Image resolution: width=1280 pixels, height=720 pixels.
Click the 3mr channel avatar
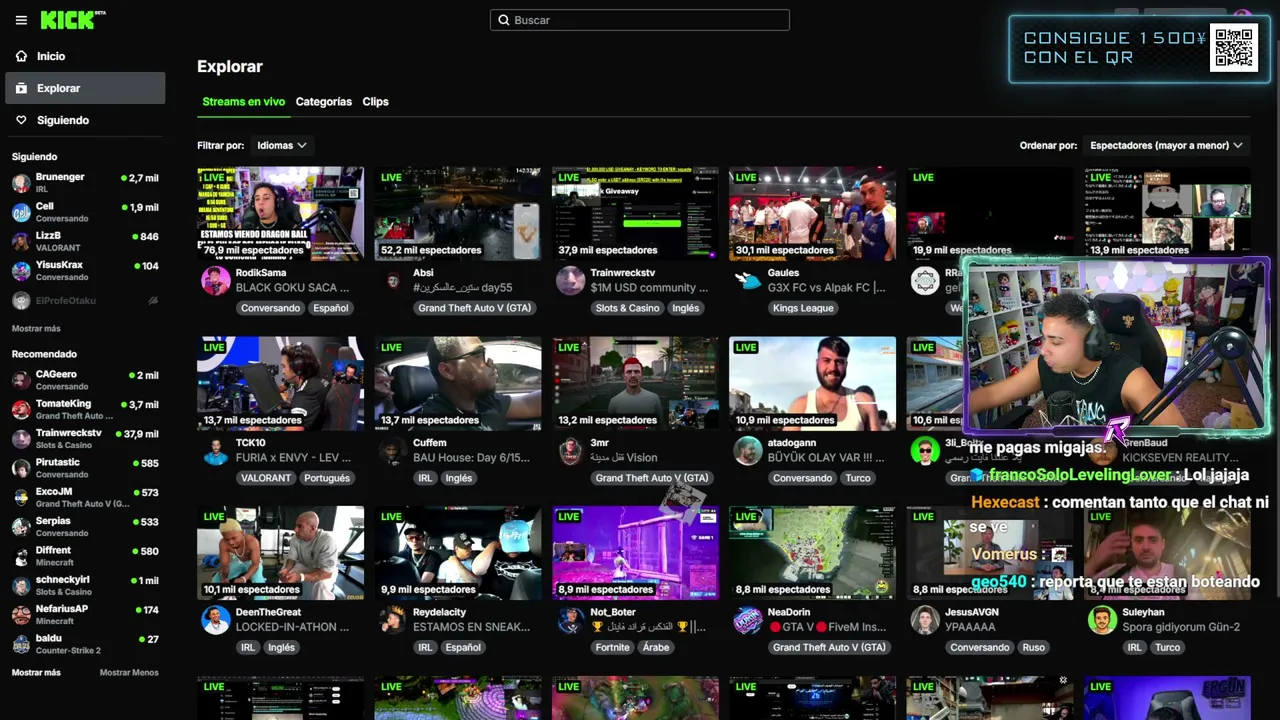(x=570, y=450)
